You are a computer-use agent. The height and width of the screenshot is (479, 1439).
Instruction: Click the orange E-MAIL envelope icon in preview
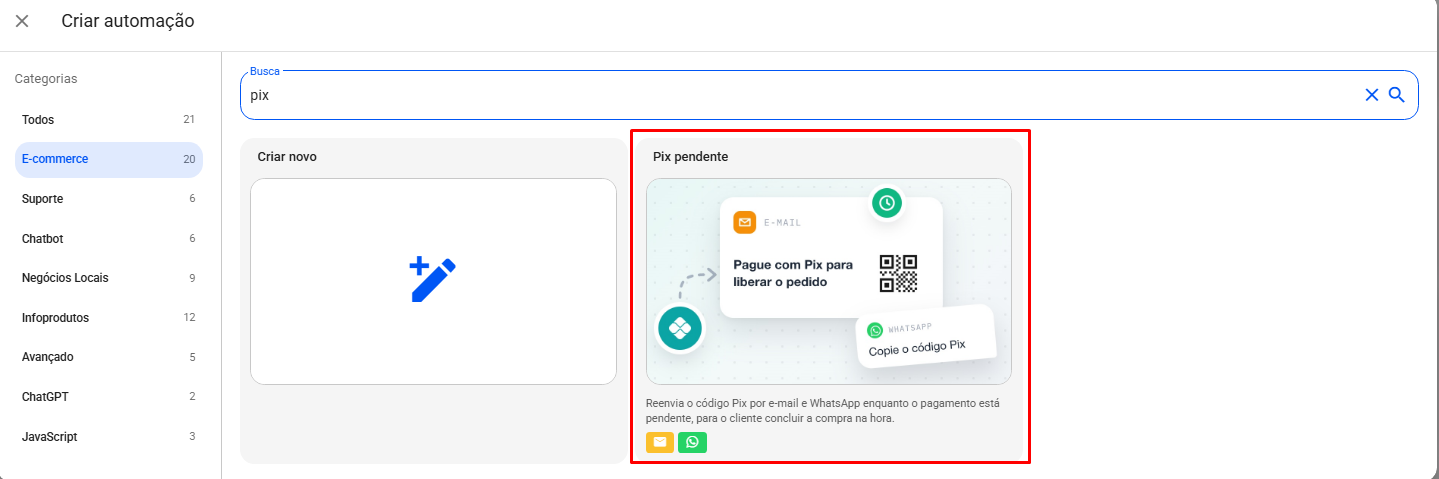(x=745, y=222)
